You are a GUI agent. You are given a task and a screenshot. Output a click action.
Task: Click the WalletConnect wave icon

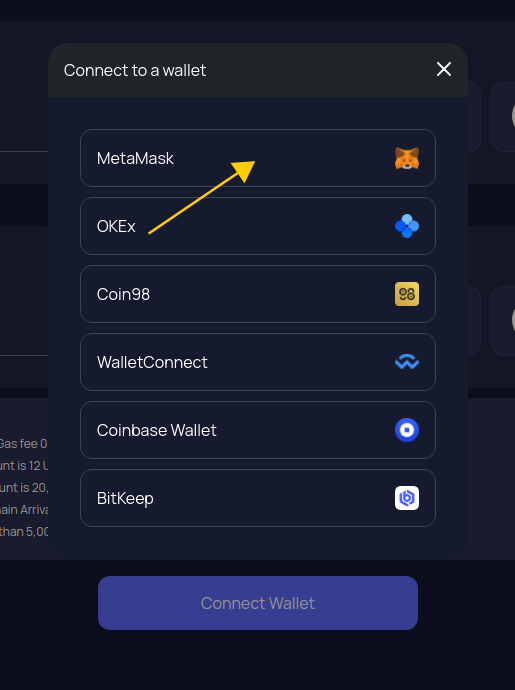[407, 362]
